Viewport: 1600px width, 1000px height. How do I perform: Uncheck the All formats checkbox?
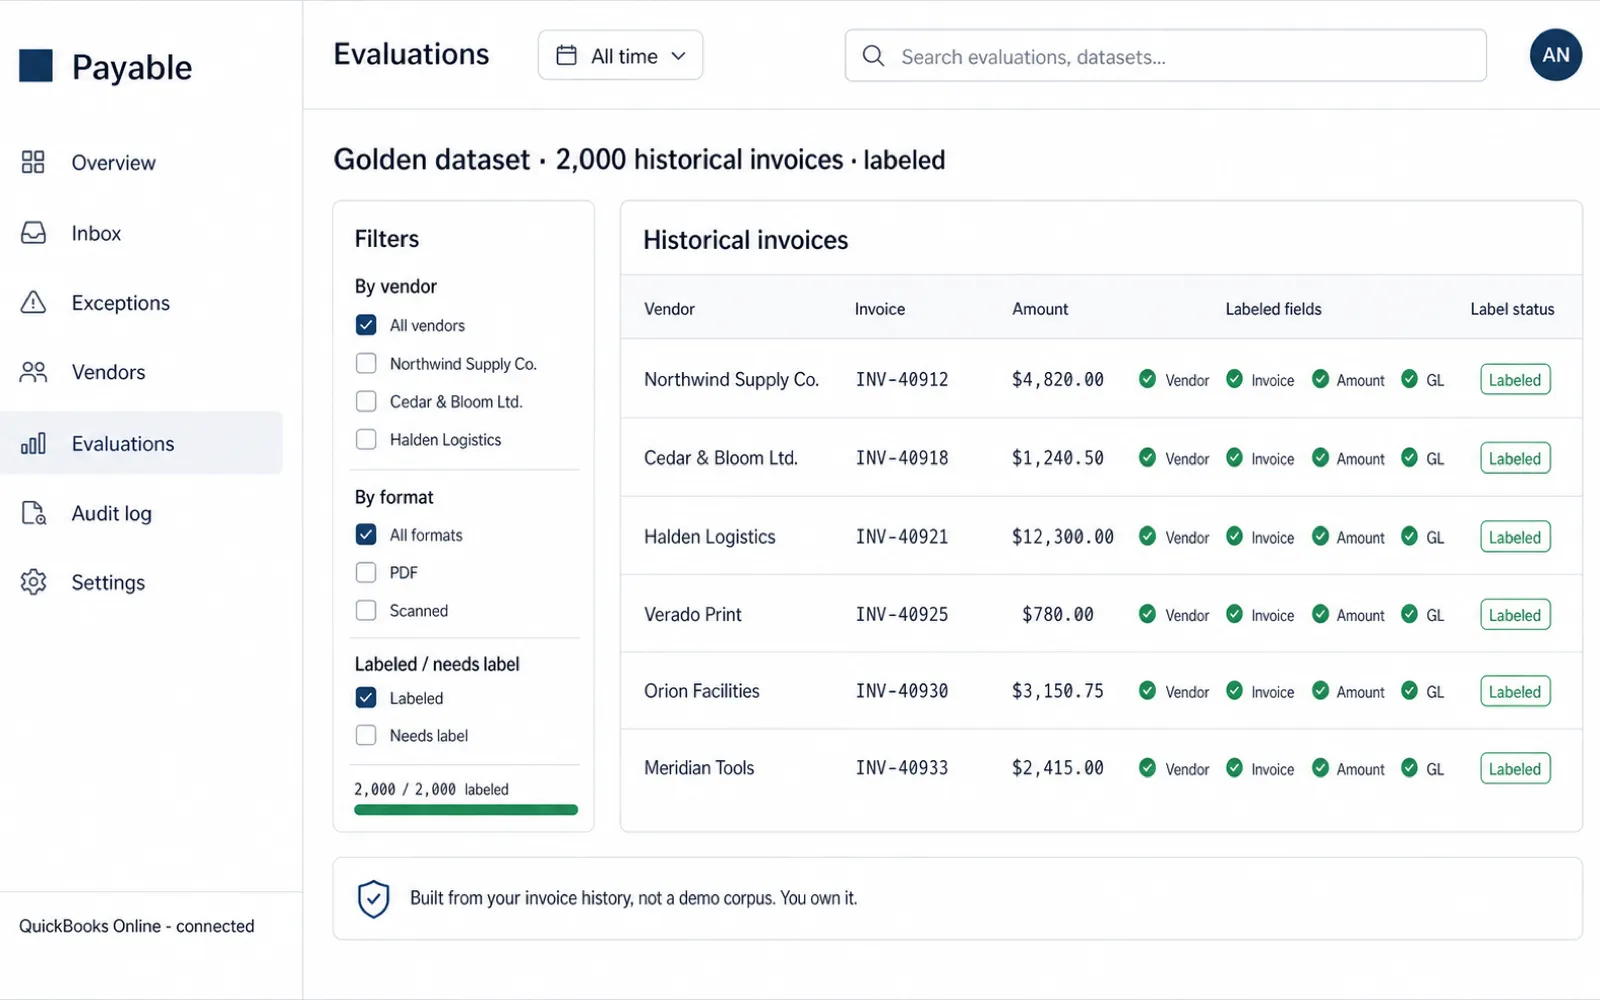pyautogui.click(x=366, y=534)
